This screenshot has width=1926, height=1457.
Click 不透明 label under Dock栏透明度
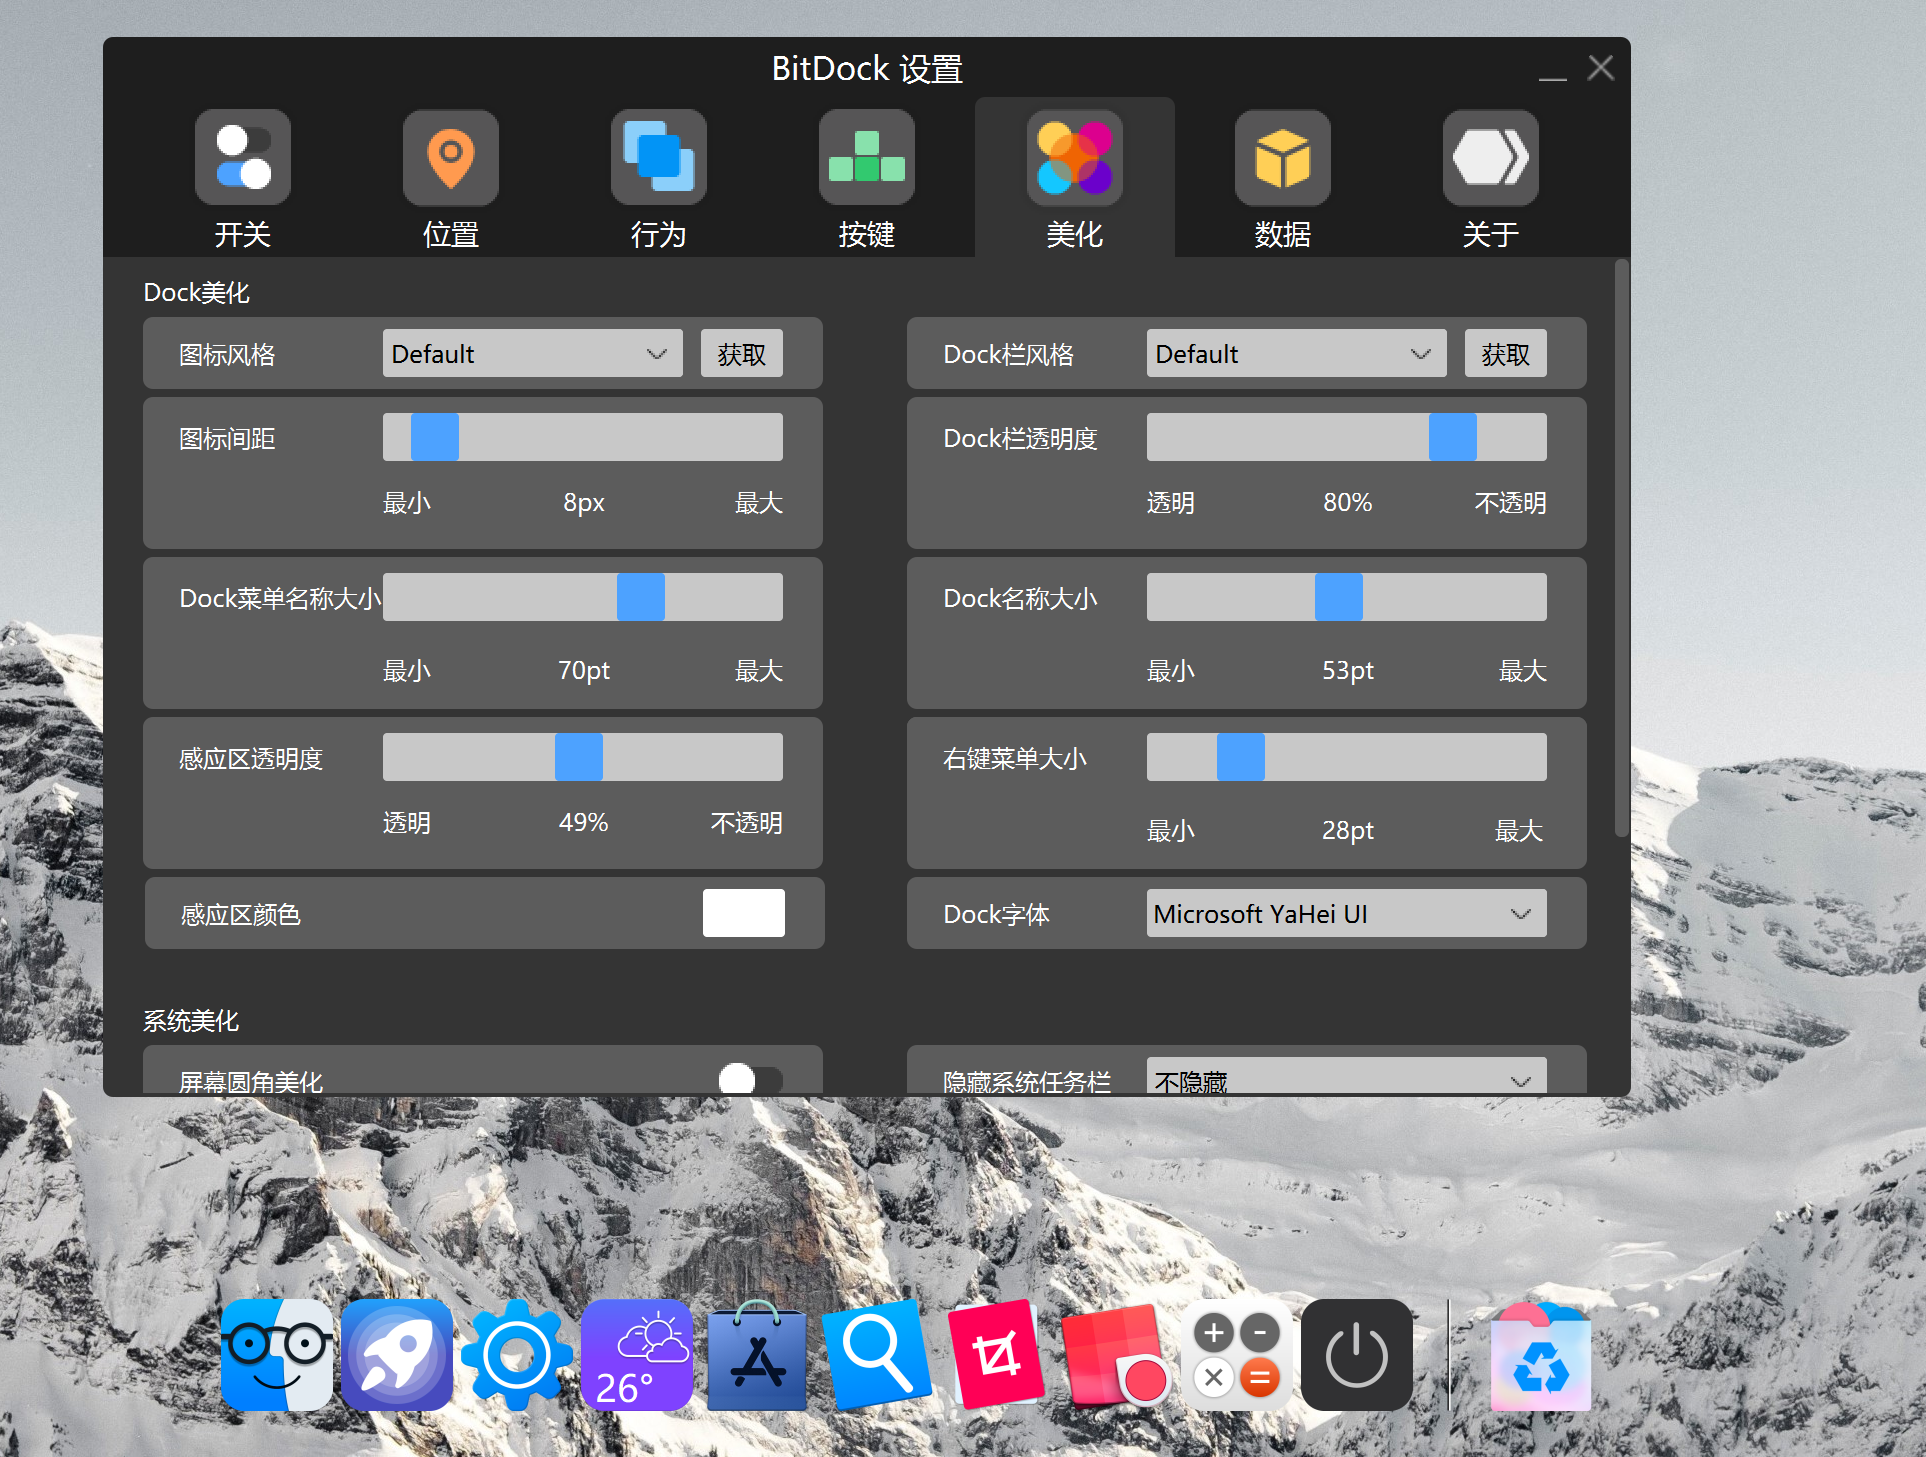[1510, 502]
